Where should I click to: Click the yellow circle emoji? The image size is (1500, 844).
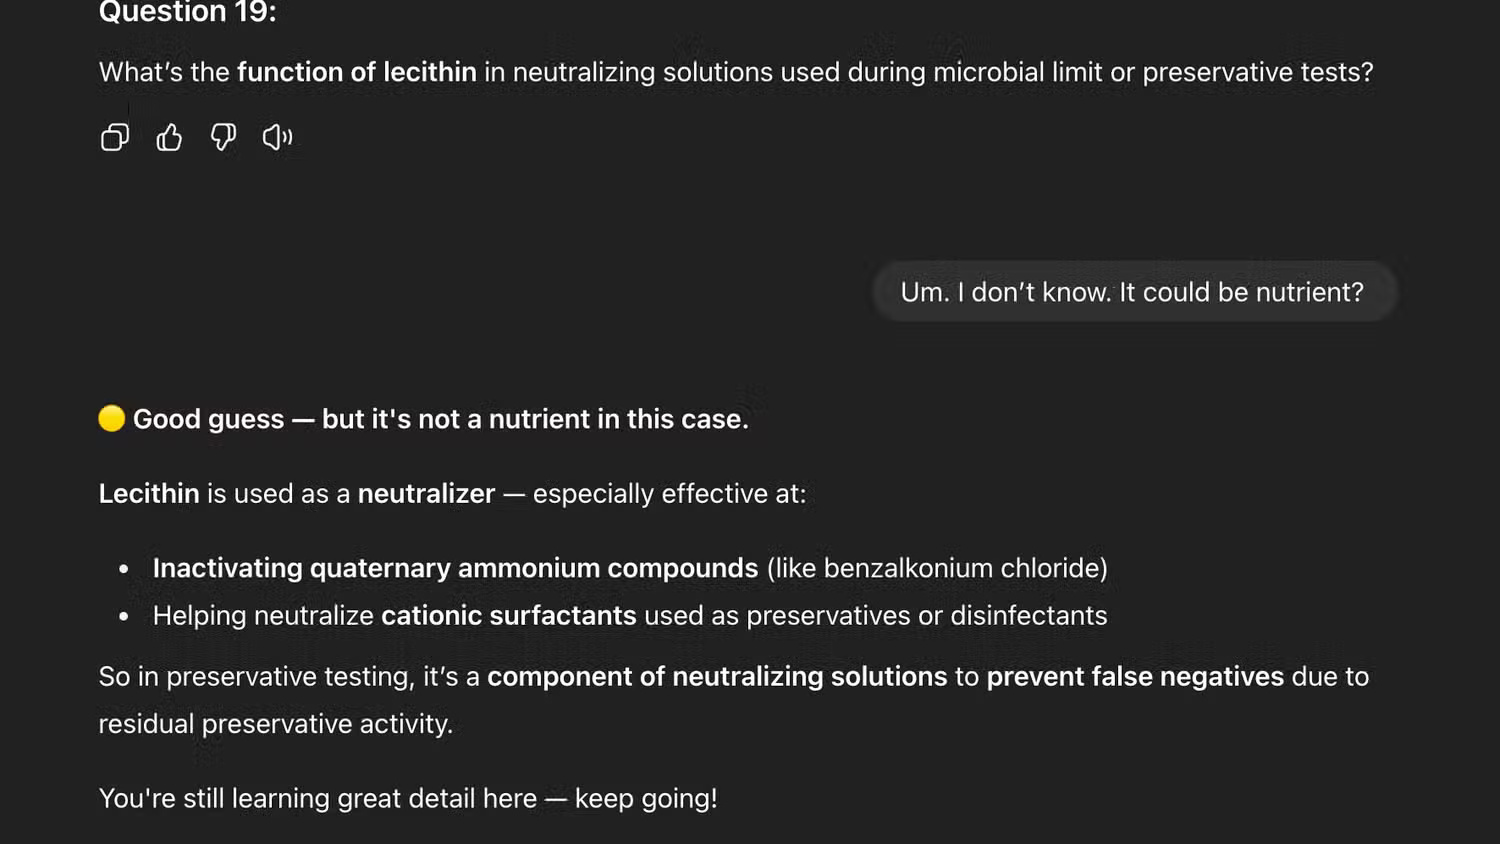pyautogui.click(x=112, y=419)
